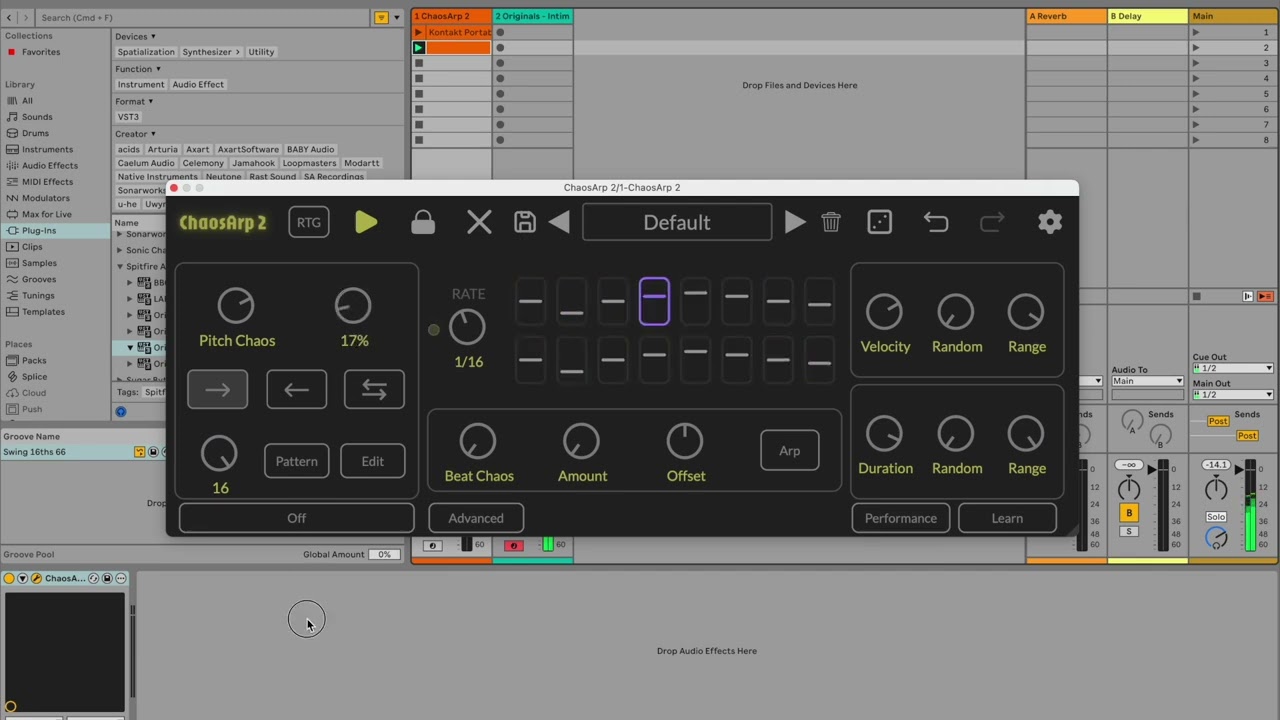Undo the last change in ChaosArp 2
The width and height of the screenshot is (1280, 720).
pyautogui.click(x=936, y=222)
